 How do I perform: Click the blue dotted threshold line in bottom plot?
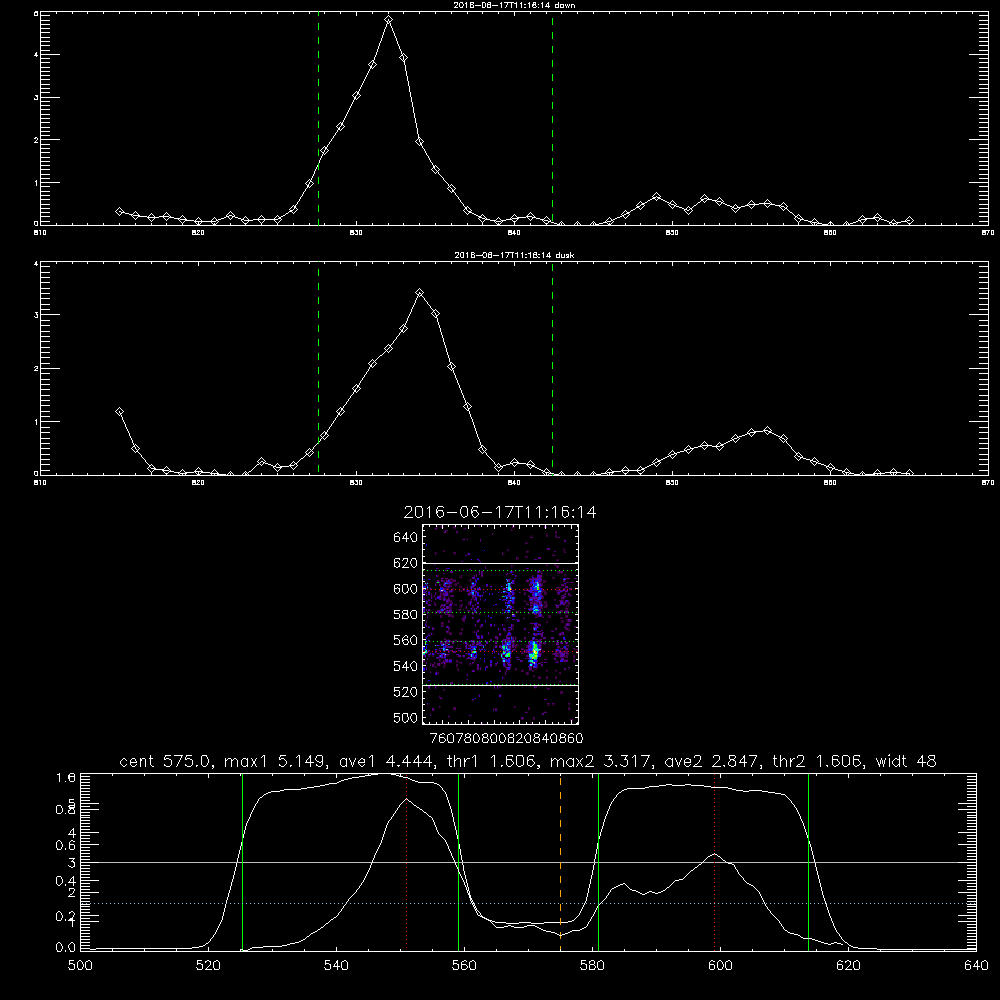(528, 904)
